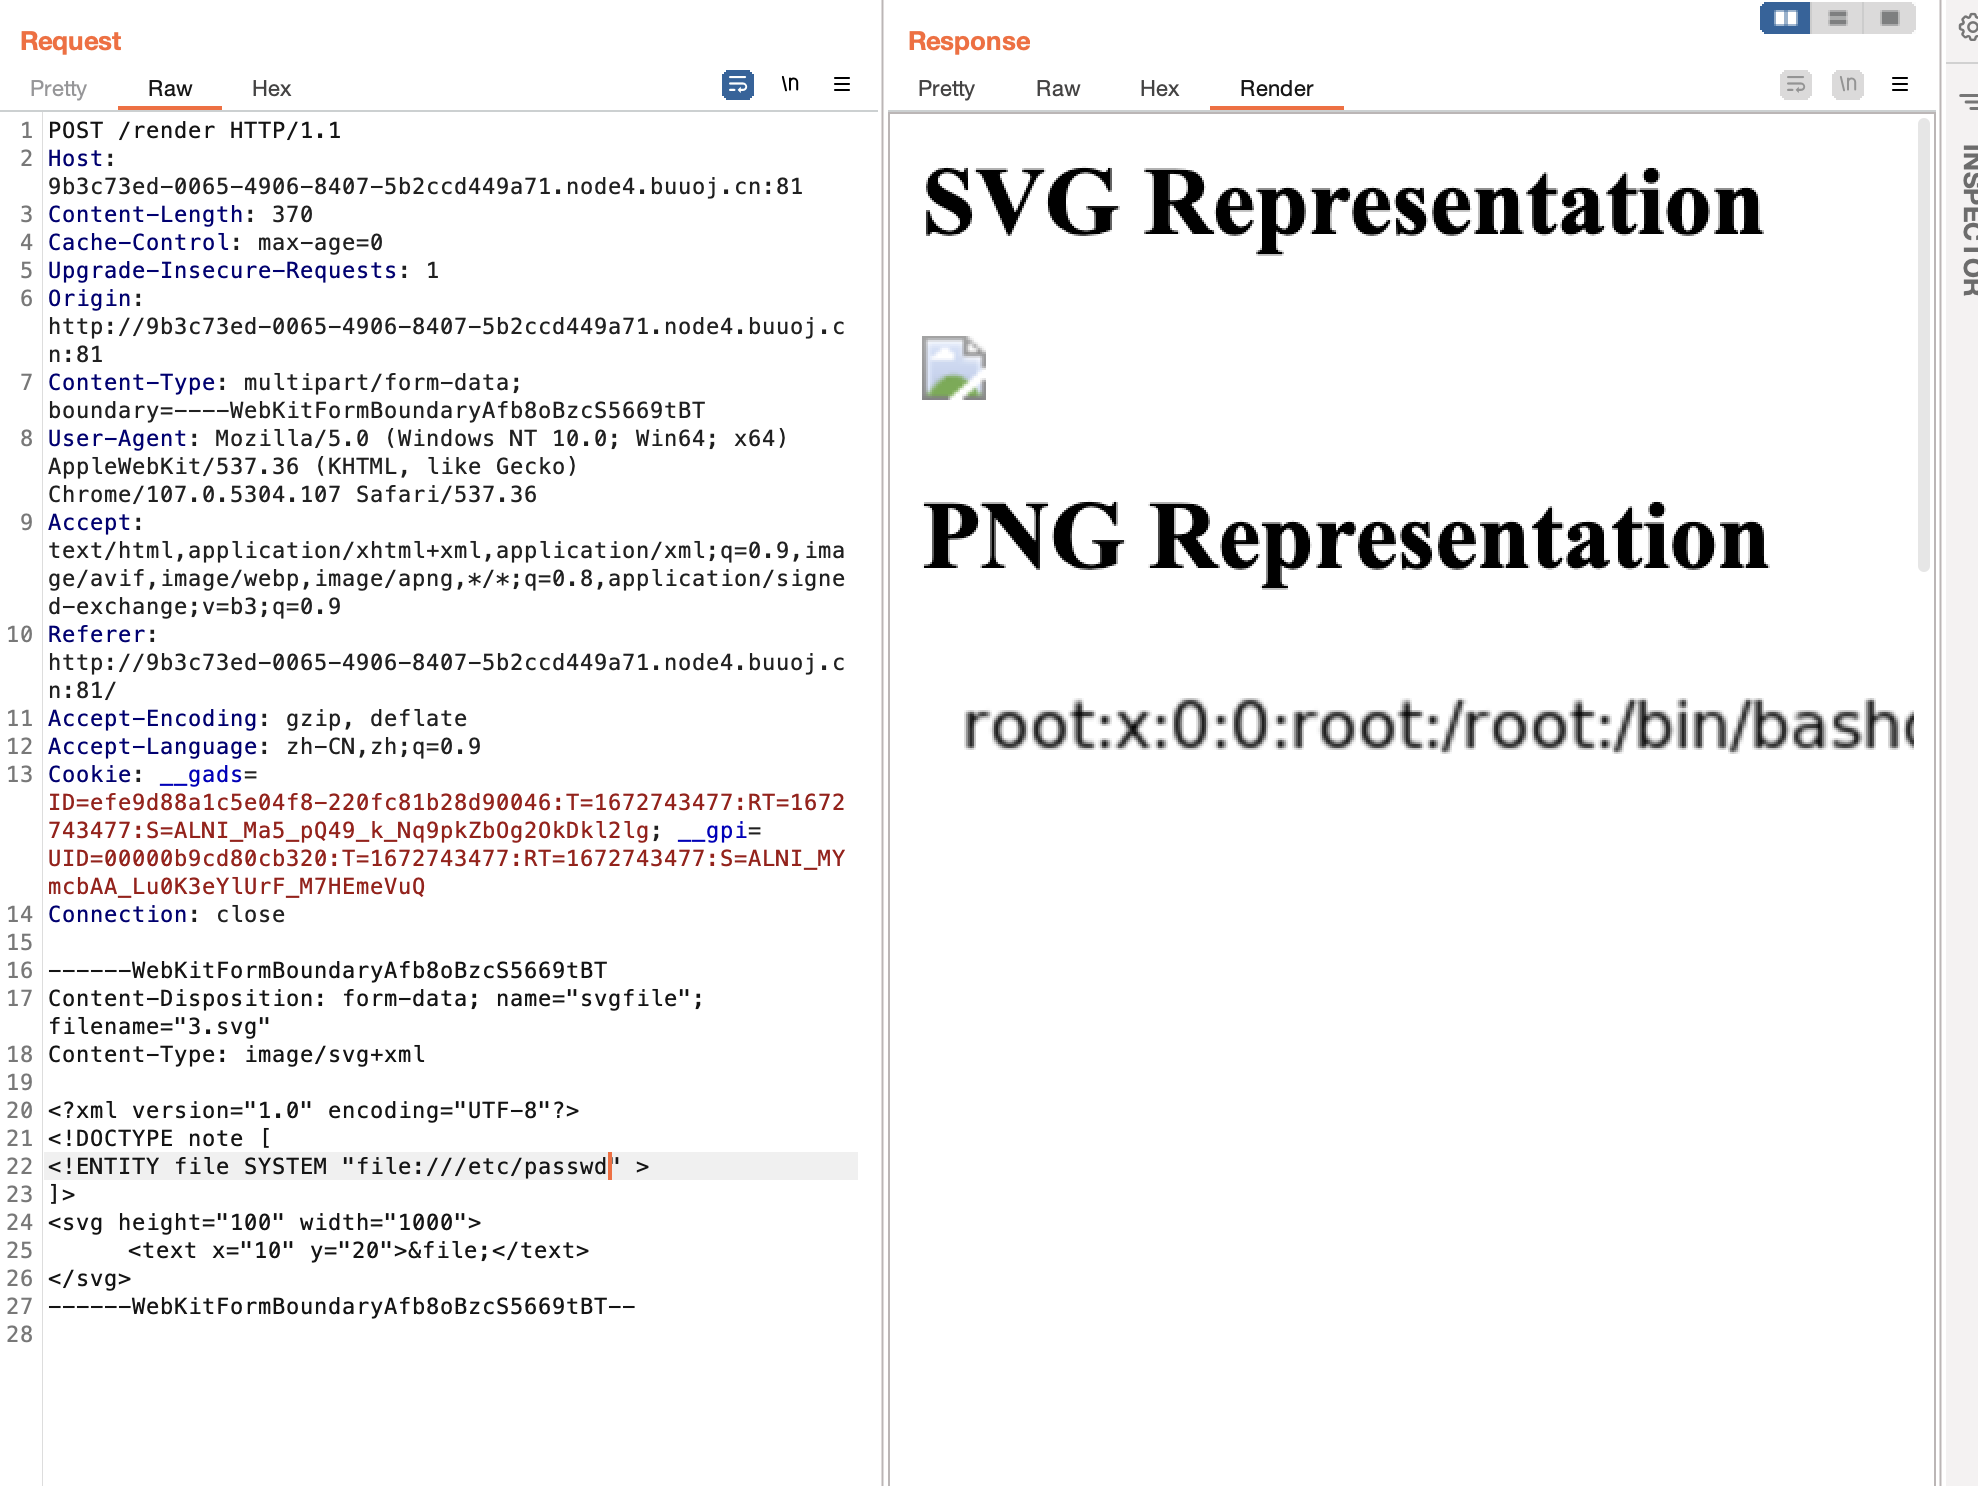
Task: Click Upgrade-Insecure-Requests header
Action: [244, 270]
